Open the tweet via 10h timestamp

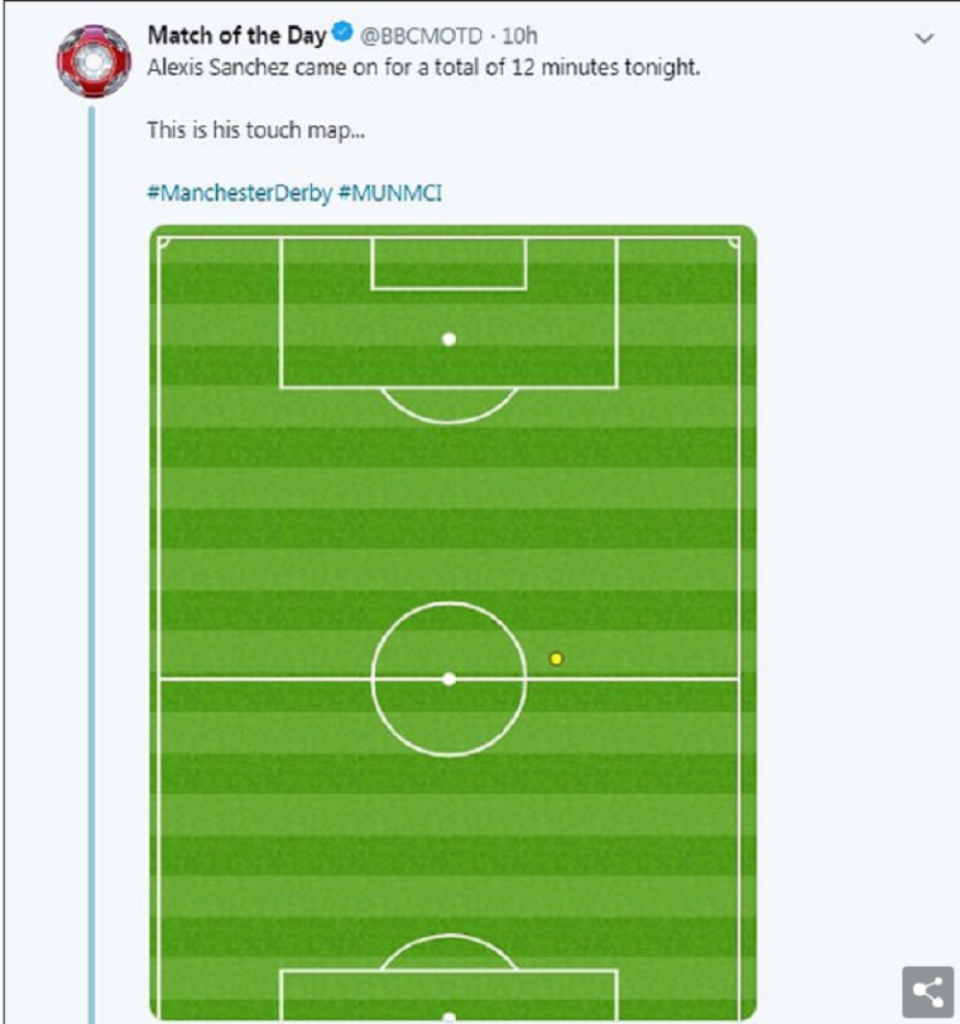click(520, 36)
